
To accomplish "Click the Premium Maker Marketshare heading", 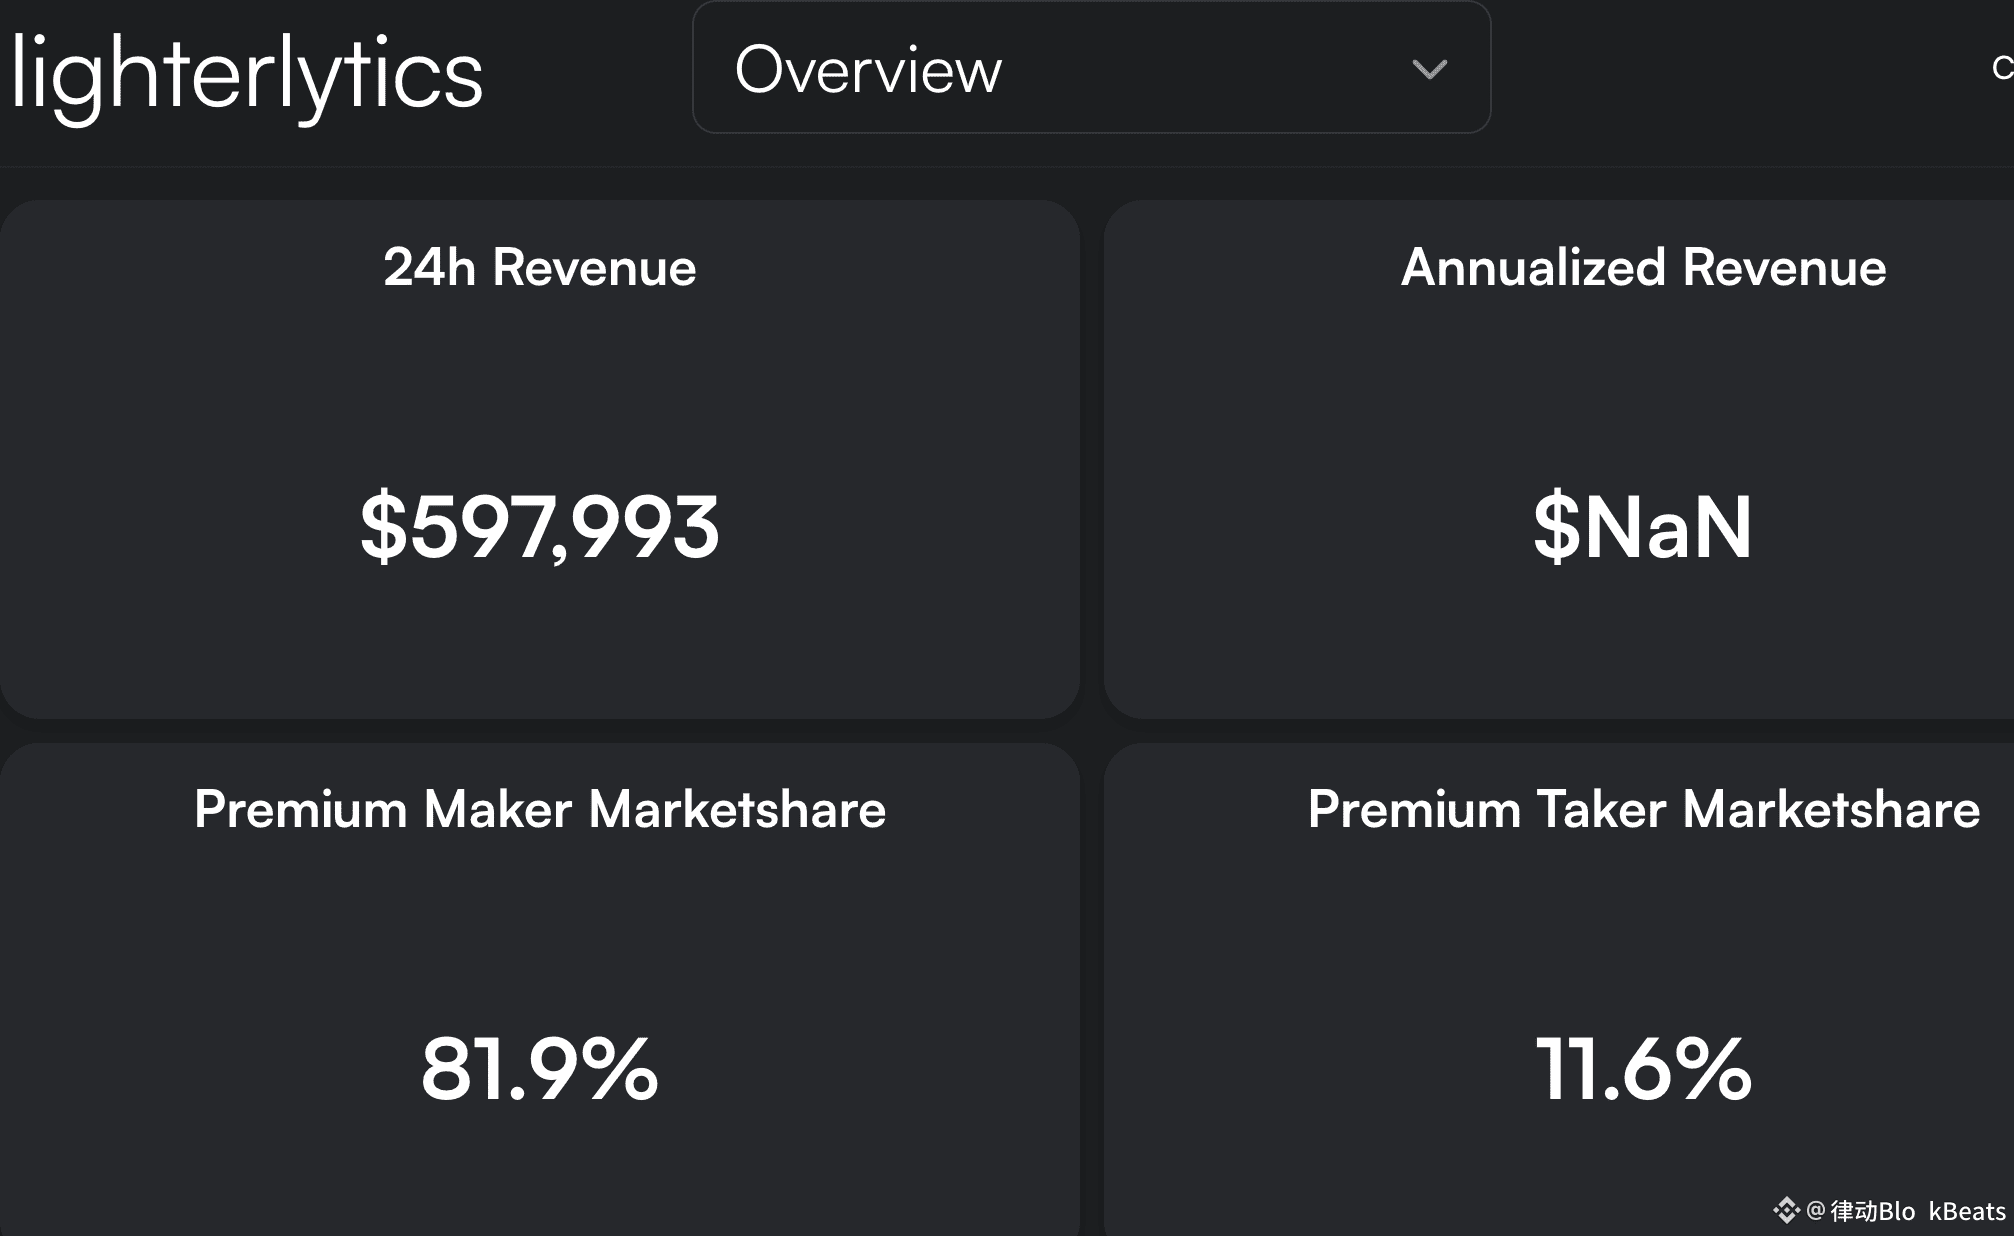I will [x=539, y=809].
